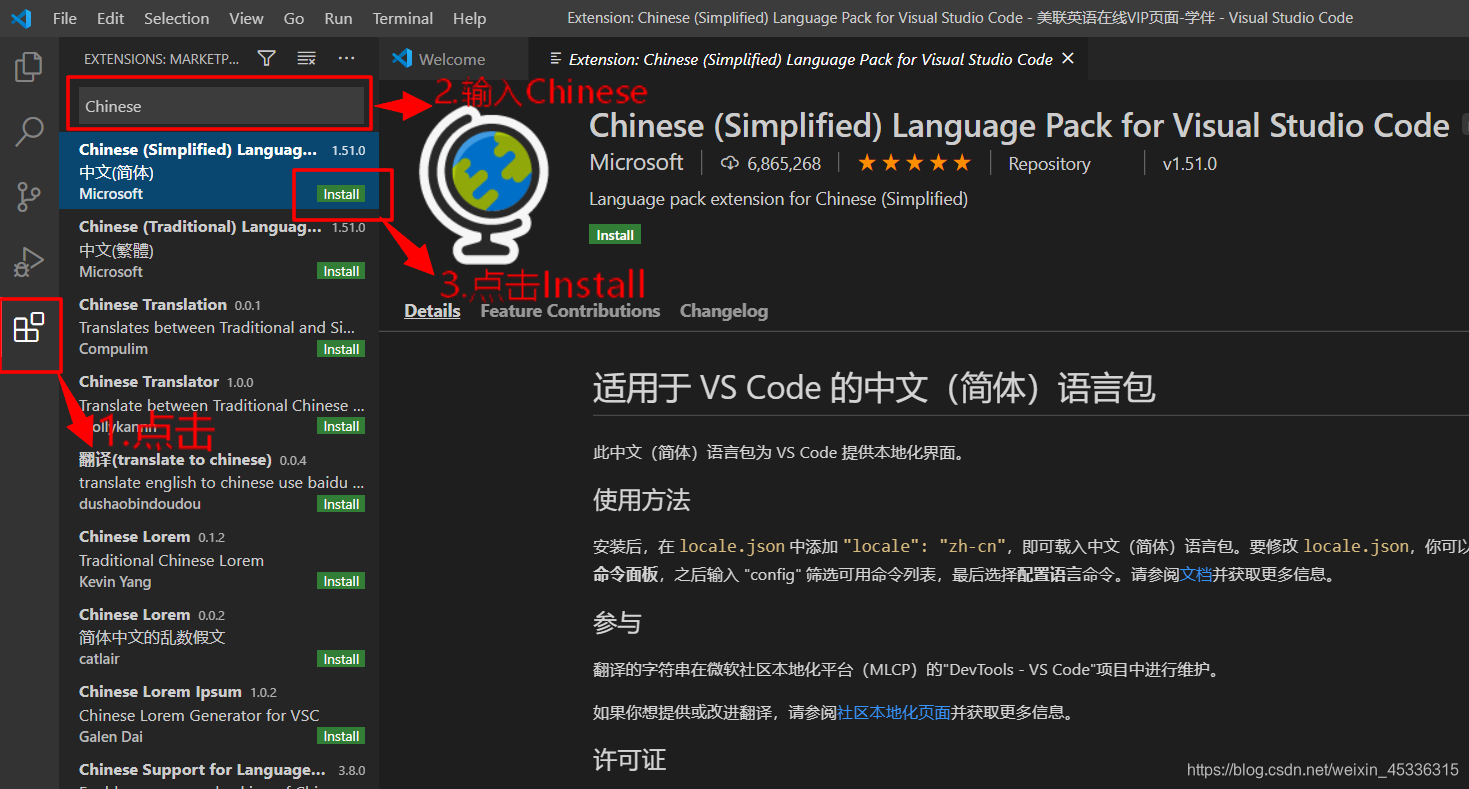Open the File menu
The height and width of the screenshot is (789, 1469).
pyautogui.click(x=64, y=18)
